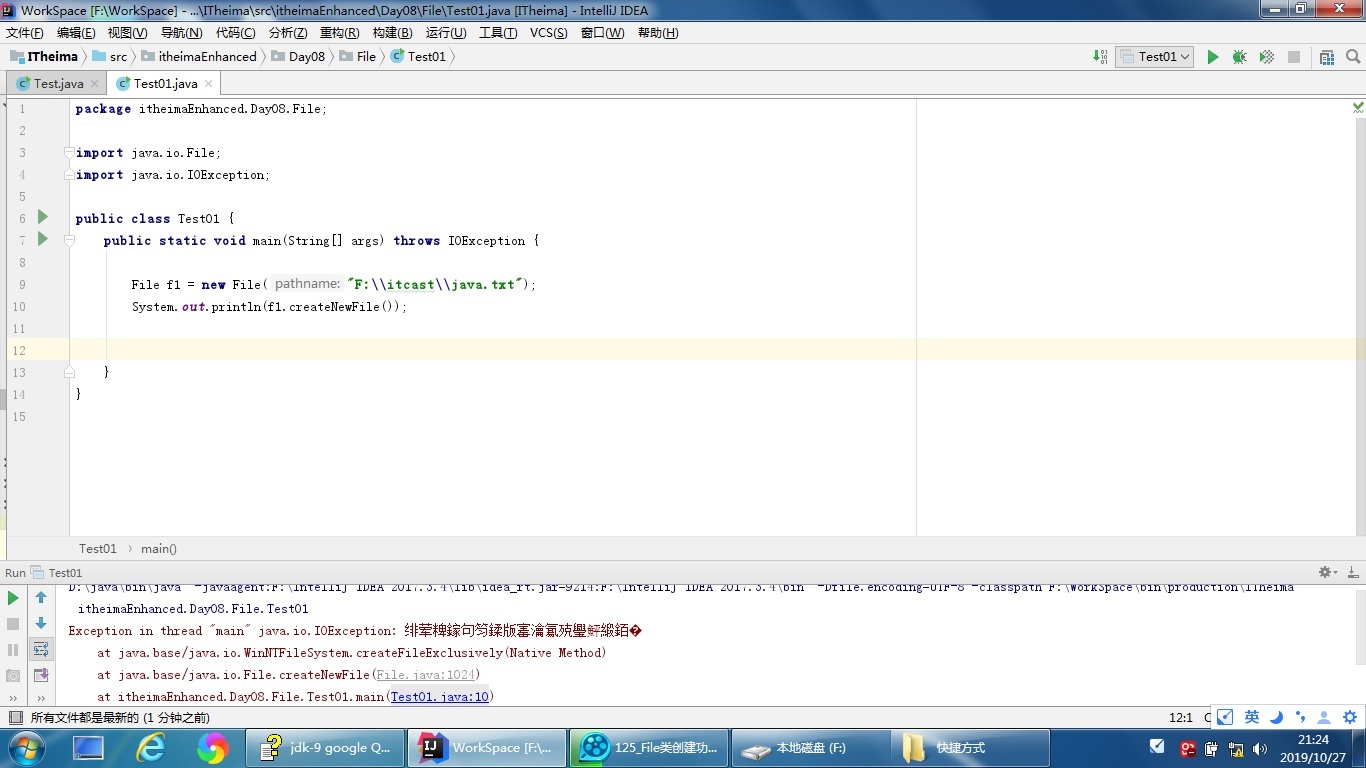The image size is (1366, 768).
Task: Click the fold end marker at line 13
Action: pyautogui.click(x=69, y=372)
